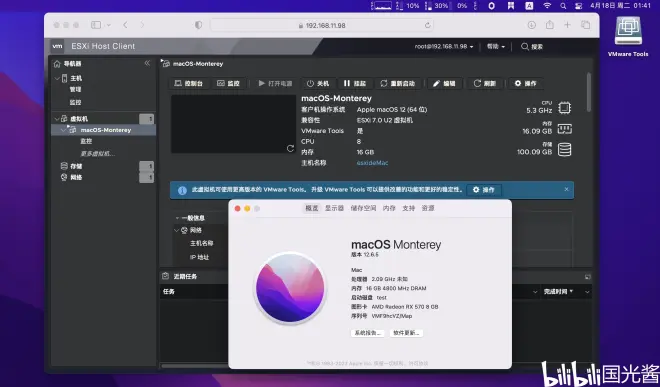The height and width of the screenshot is (387, 660).
Task: Click 更多虚拟机... more VMs entry
Action: coord(97,153)
